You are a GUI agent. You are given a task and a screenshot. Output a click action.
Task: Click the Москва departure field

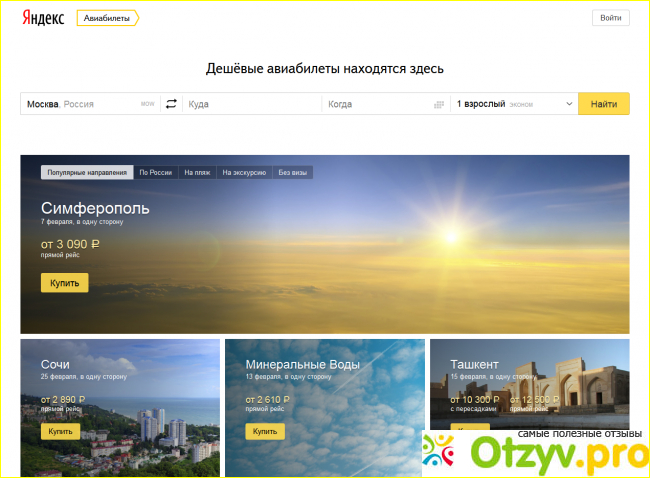tap(80, 104)
